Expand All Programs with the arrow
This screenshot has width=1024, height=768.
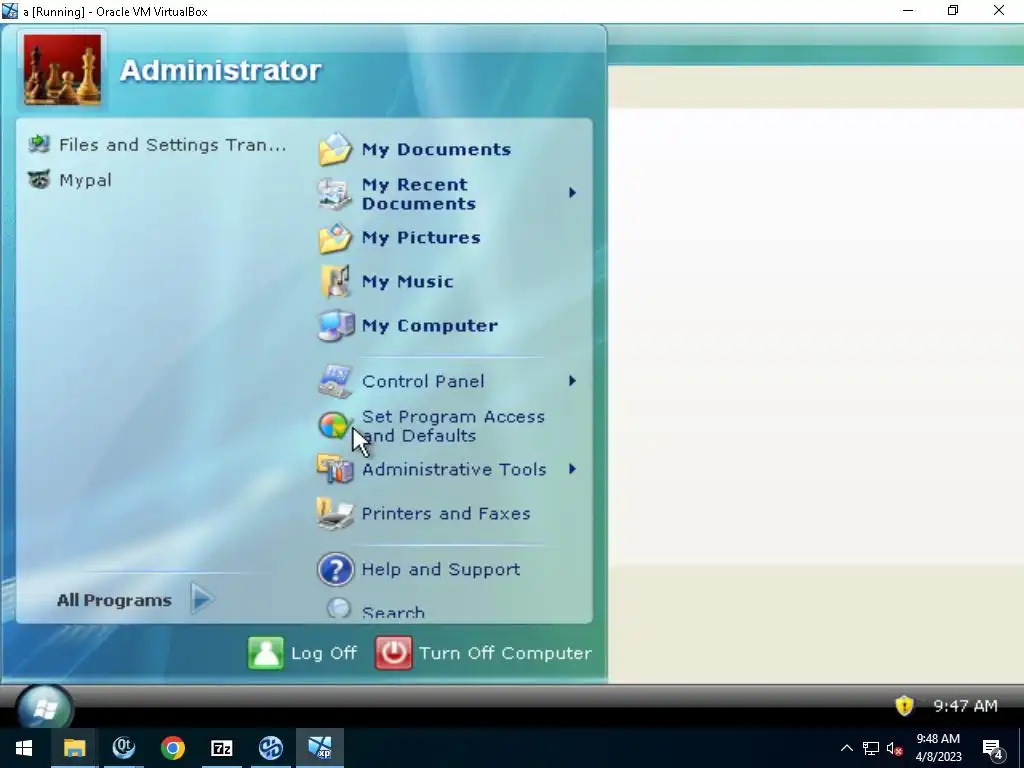click(202, 598)
